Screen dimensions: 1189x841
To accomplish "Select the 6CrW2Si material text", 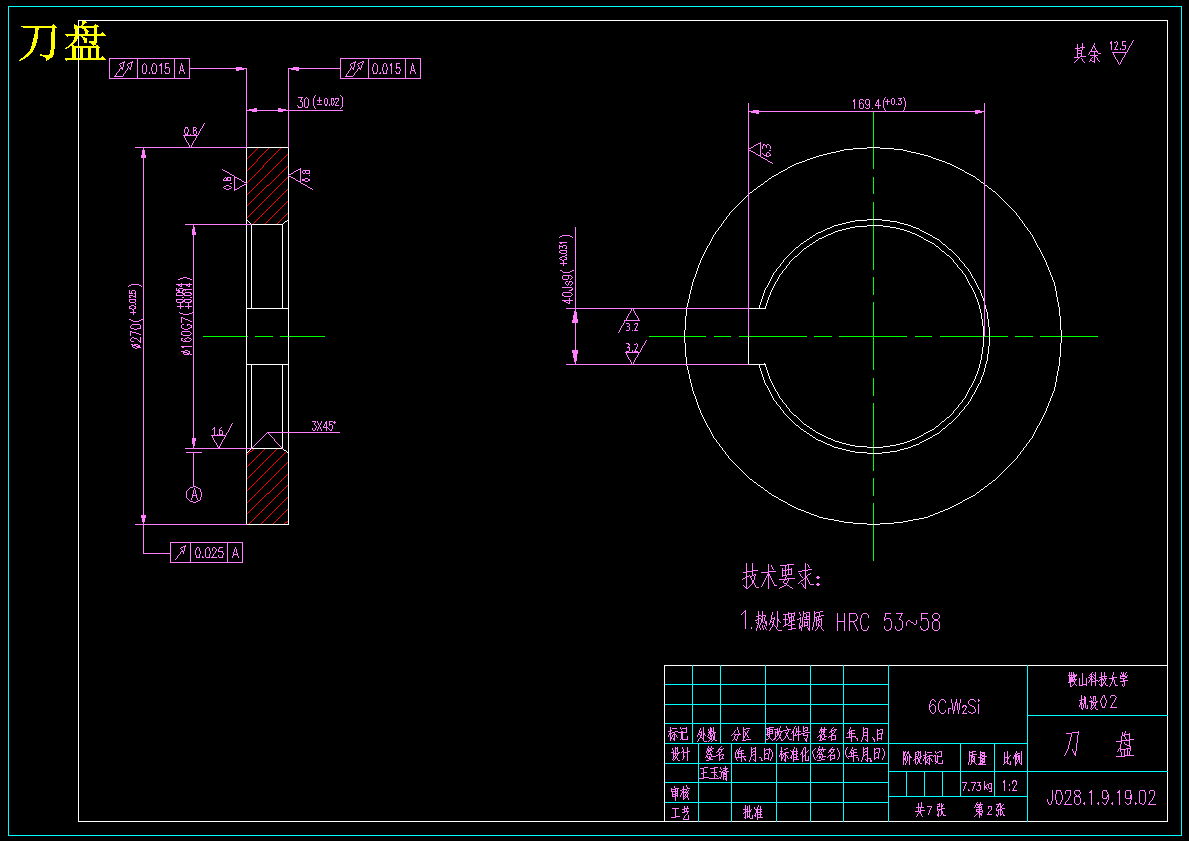I will click(954, 708).
